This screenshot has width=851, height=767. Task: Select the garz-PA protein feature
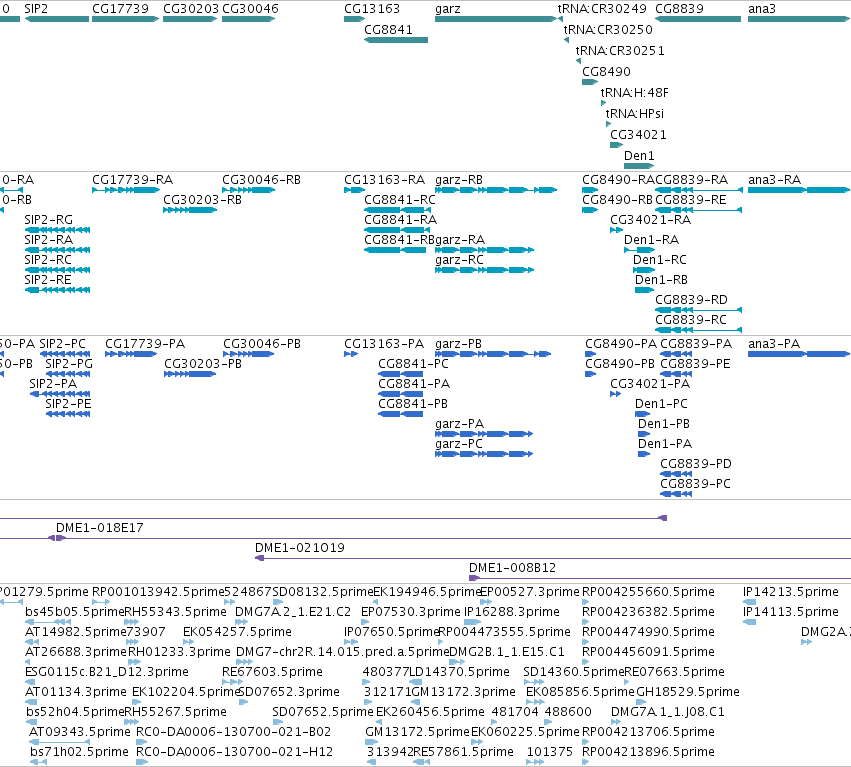484,434
